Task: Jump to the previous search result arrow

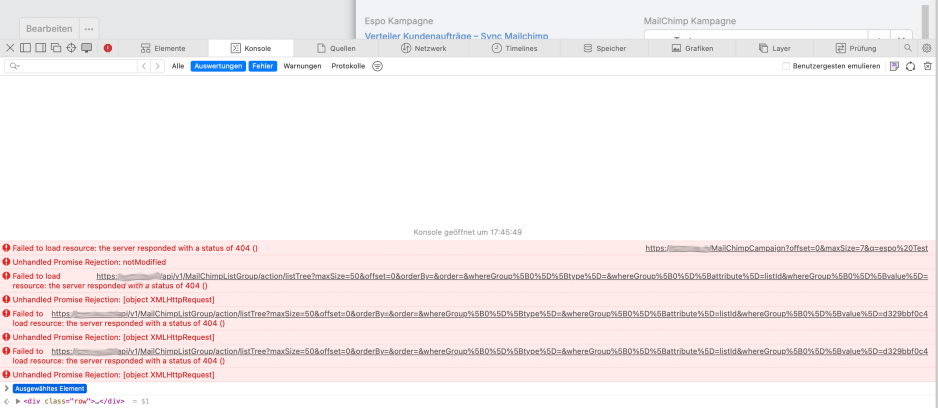Action: point(144,66)
